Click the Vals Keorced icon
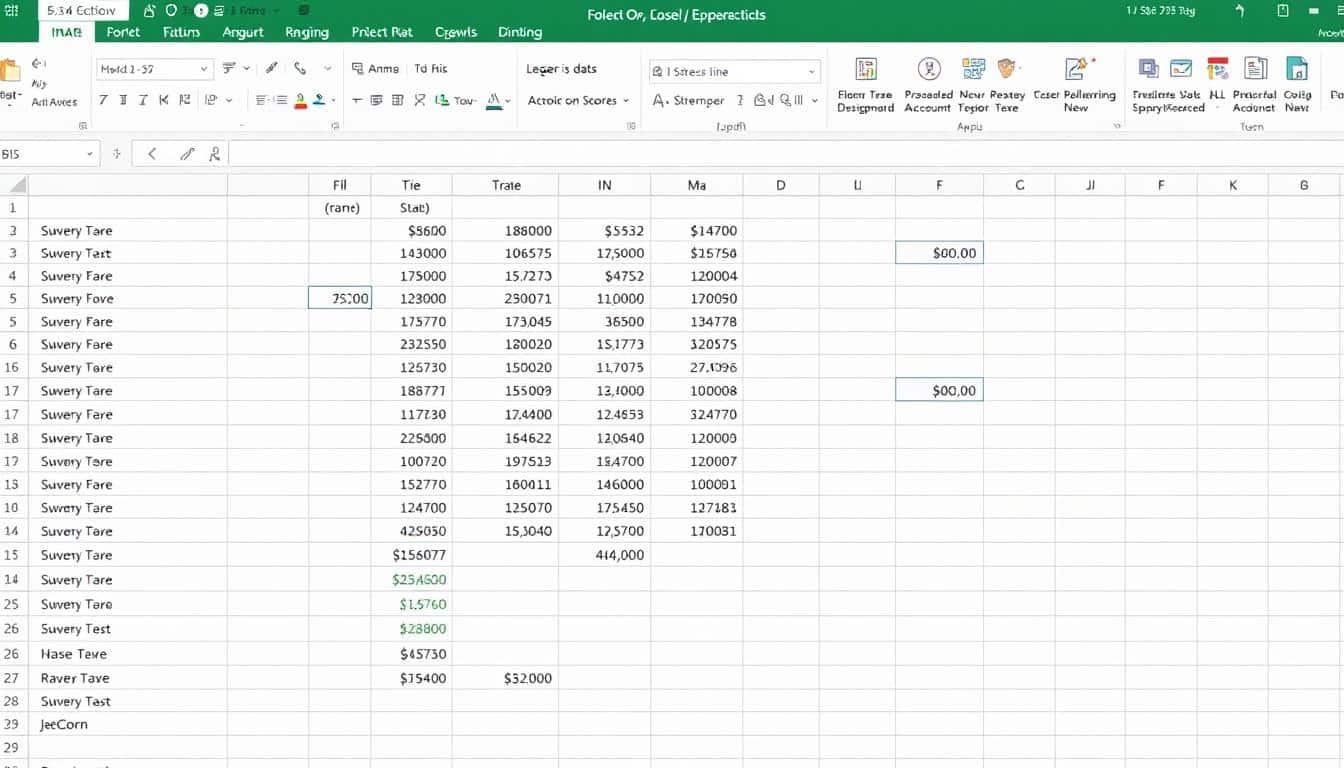 (1181, 69)
